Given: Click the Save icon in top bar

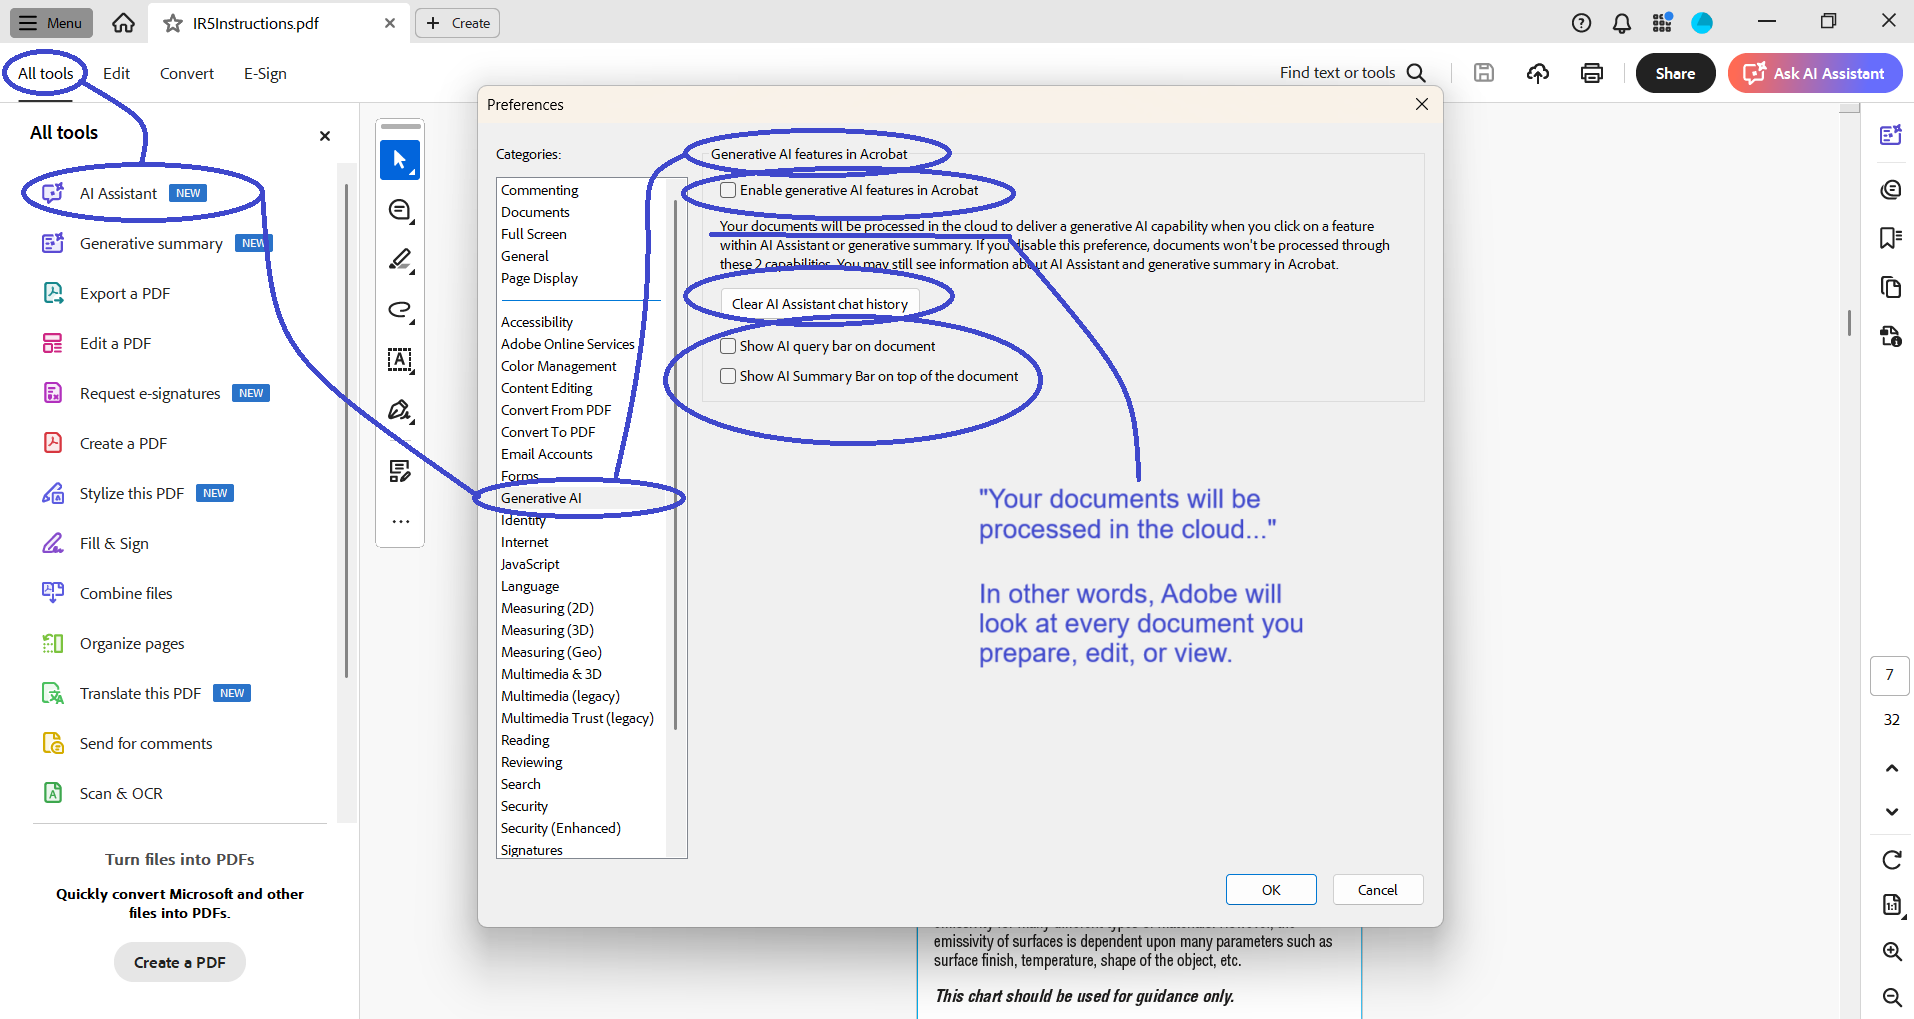Looking at the screenshot, I should coord(1484,73).
